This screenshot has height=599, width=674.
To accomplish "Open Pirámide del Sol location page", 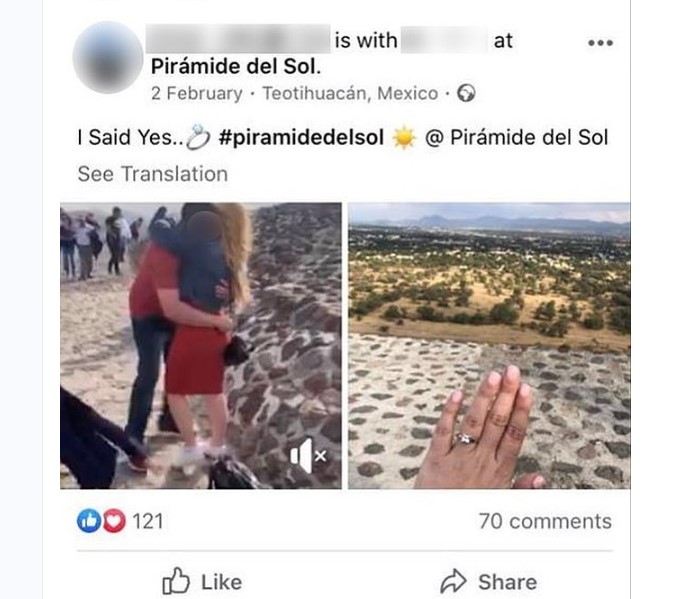I will [236, 67].
